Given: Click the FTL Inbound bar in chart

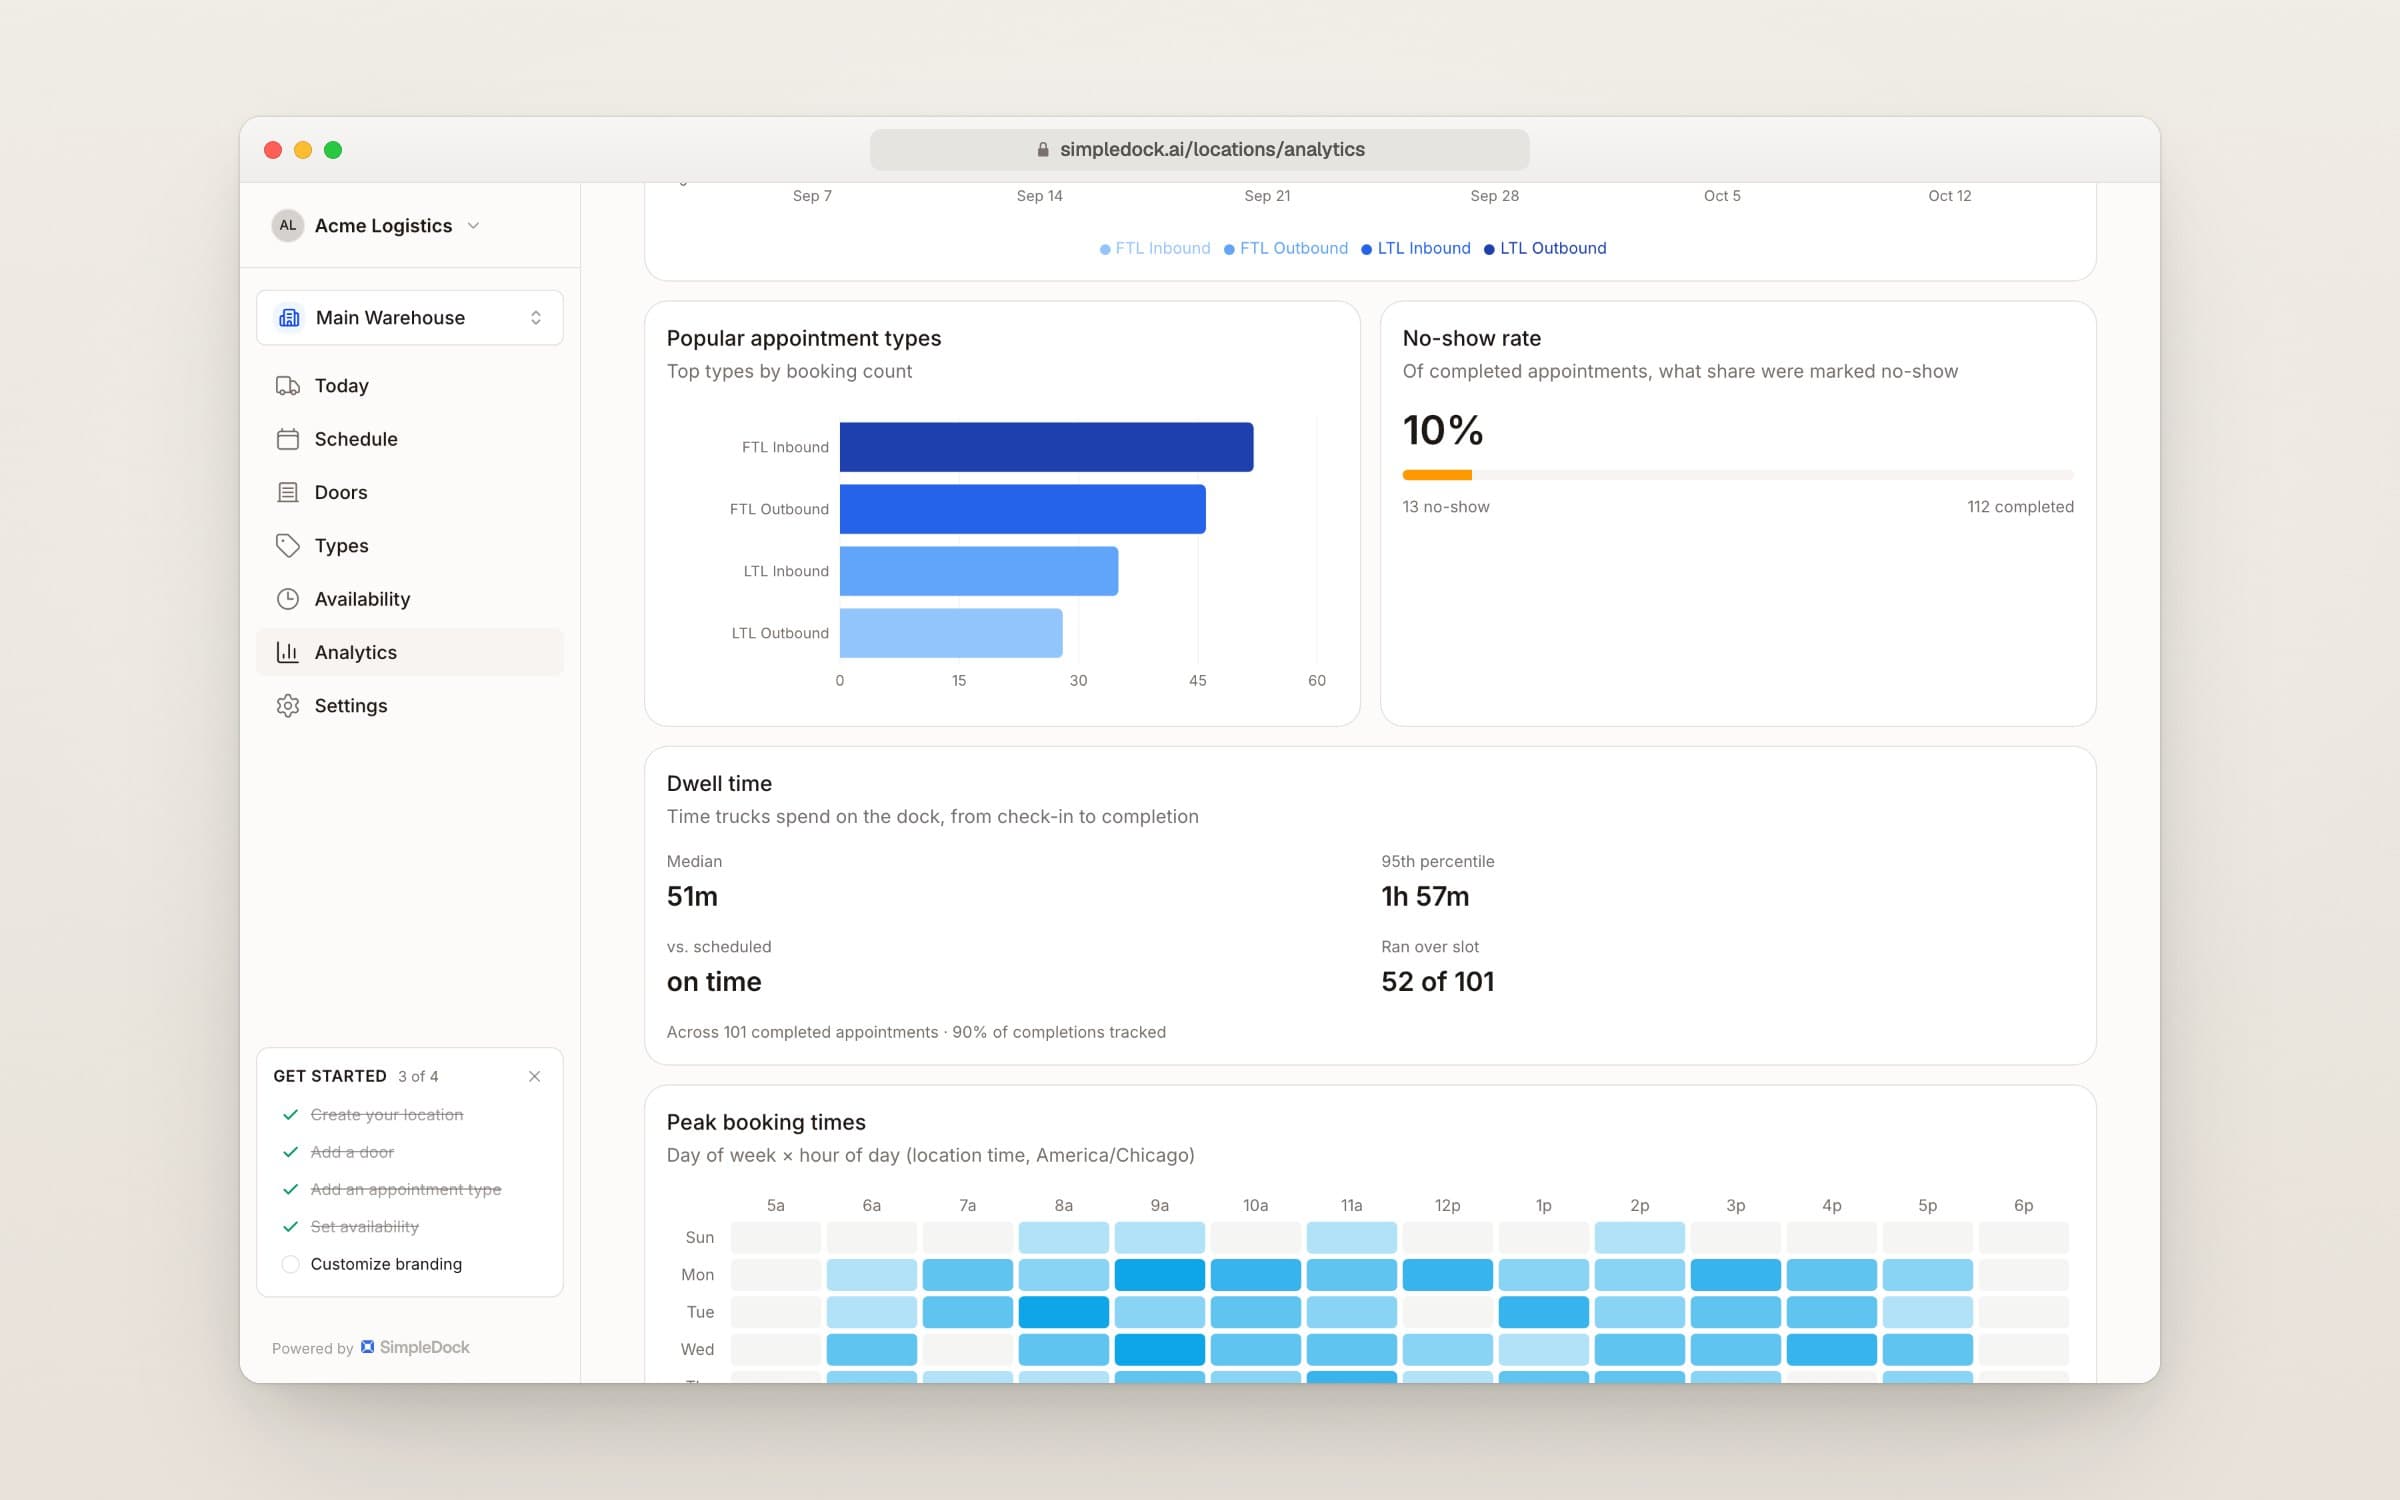Looking at the screenshot, I should pos(1046,447).
